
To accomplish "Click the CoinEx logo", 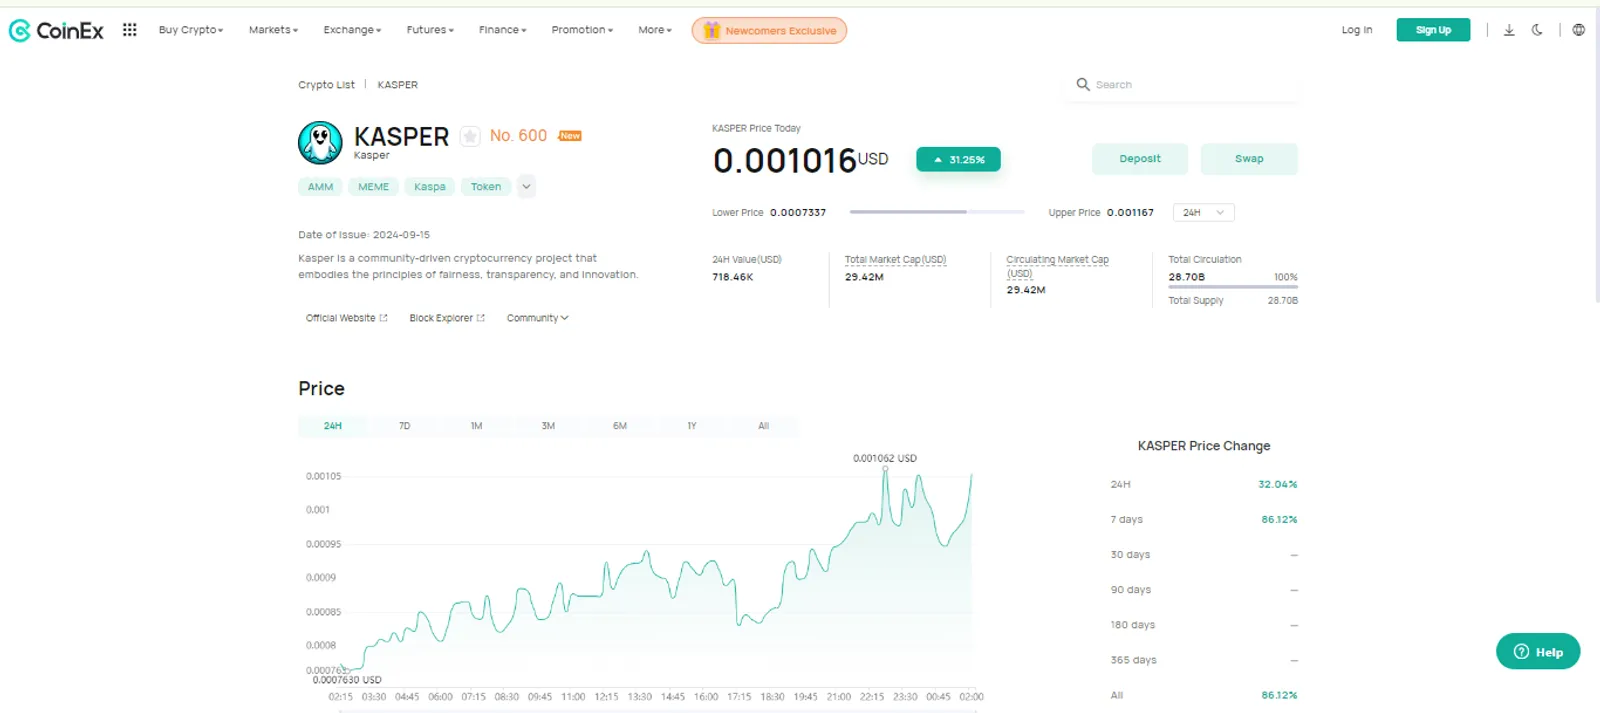I will (56, 30).
